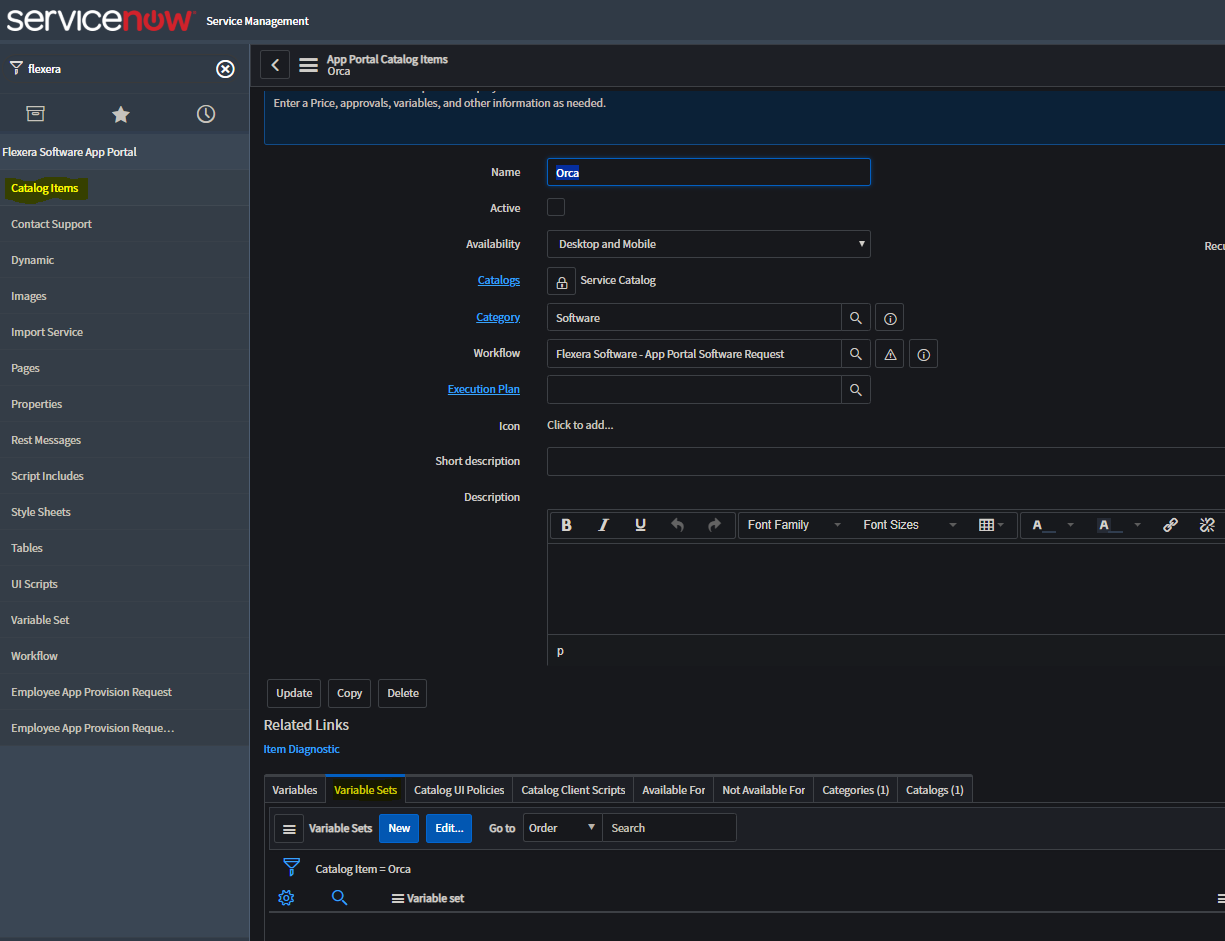Open the Favorites star tab
Image resolution: width=1225 pixels, height=941 pixels.
(121, 114)
